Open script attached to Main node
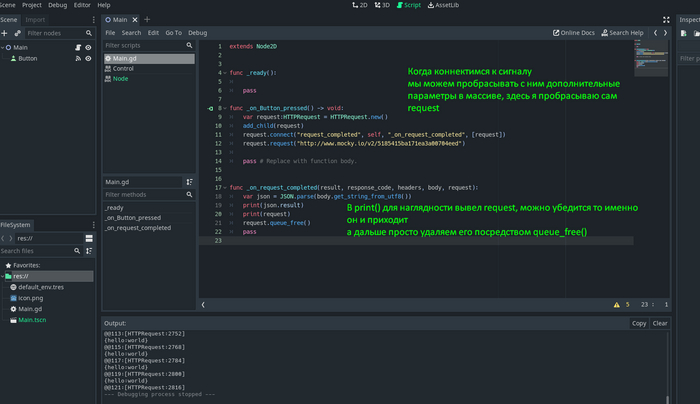Screen dimensions: 700x404 click(x=76, y=47)
